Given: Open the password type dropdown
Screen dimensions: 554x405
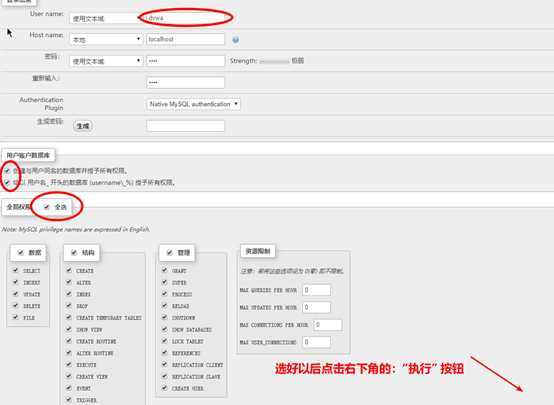Looking at the screenshot, I should [106, 61].
